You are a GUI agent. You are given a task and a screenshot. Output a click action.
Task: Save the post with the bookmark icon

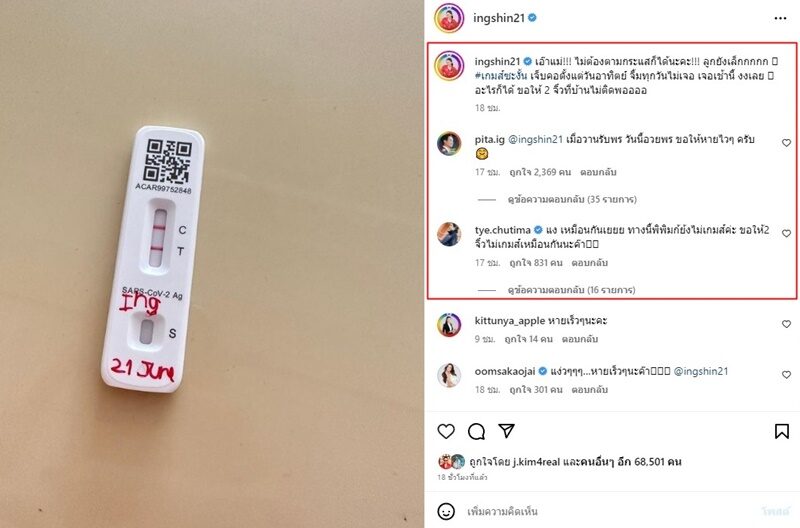tap(781, 432)
